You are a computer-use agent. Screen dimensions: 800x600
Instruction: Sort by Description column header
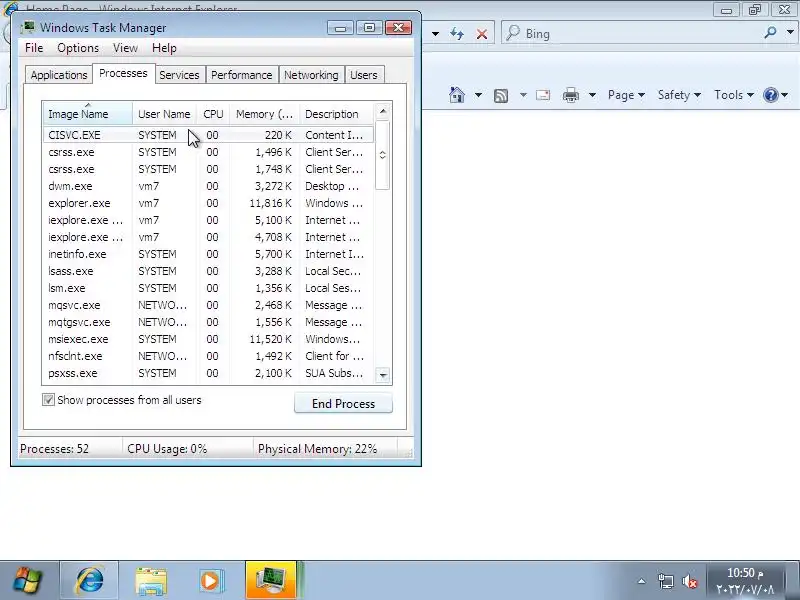tap(336, 114)
